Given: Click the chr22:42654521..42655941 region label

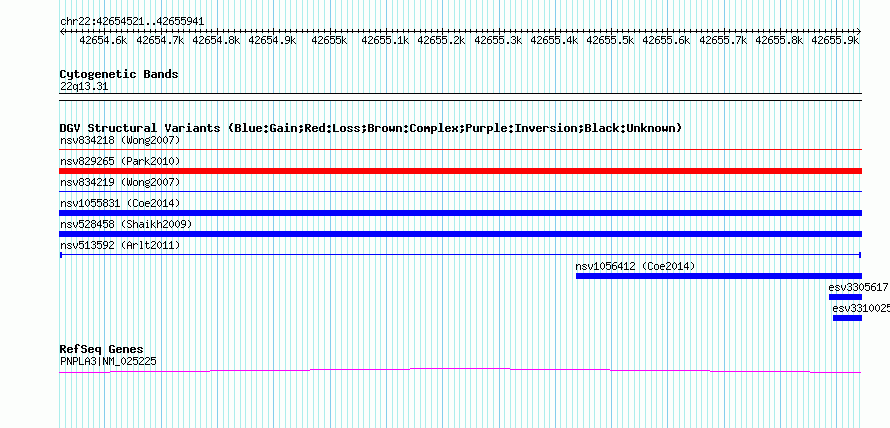Looking at the screenshot, I should 132,22.
